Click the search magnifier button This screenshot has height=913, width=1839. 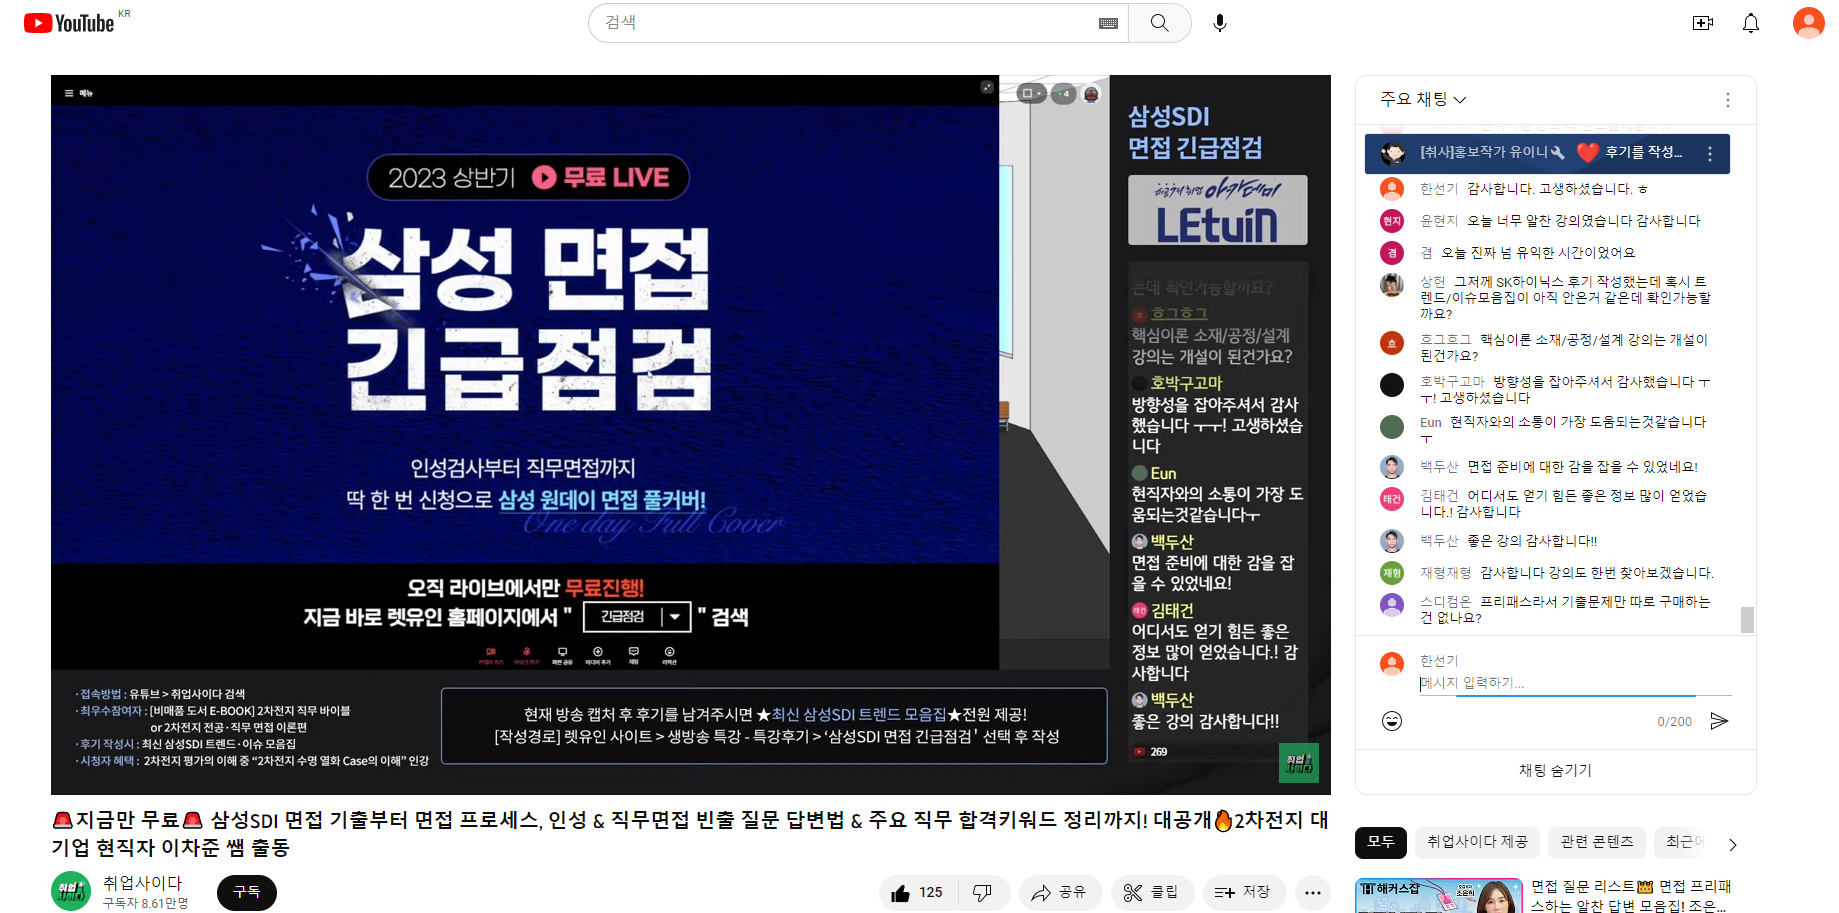click(1159, 23)
